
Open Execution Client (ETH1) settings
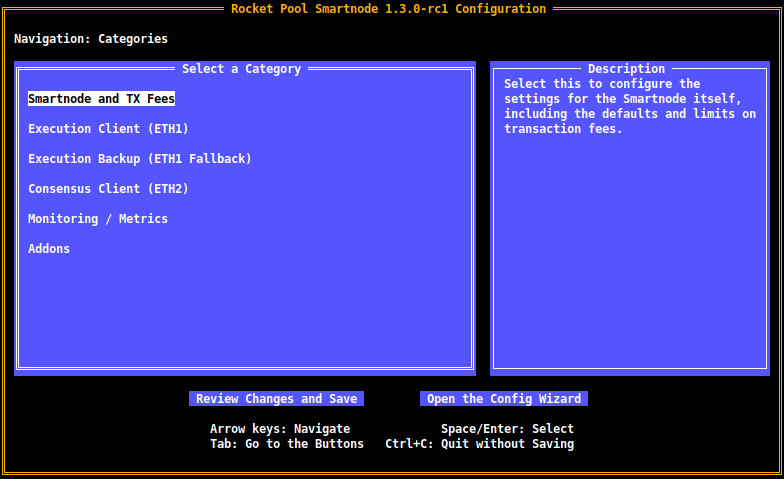pos(108,129)
